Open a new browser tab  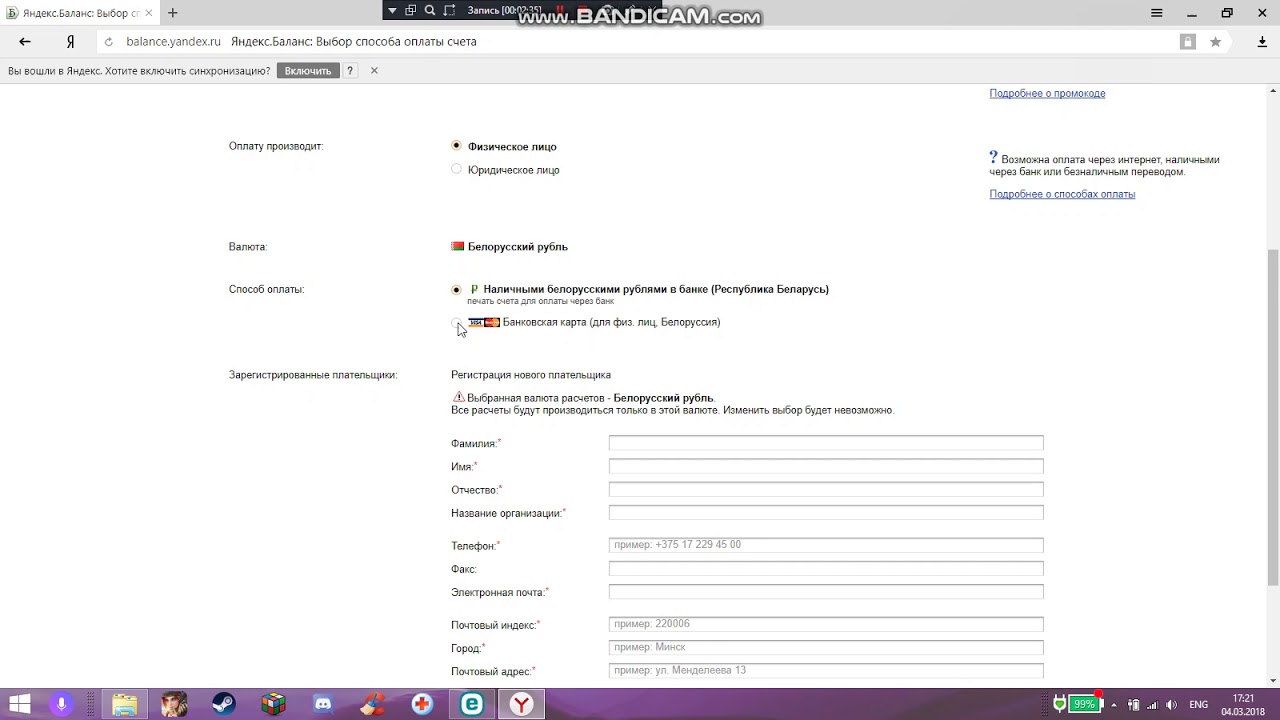(x=172, y=13)
